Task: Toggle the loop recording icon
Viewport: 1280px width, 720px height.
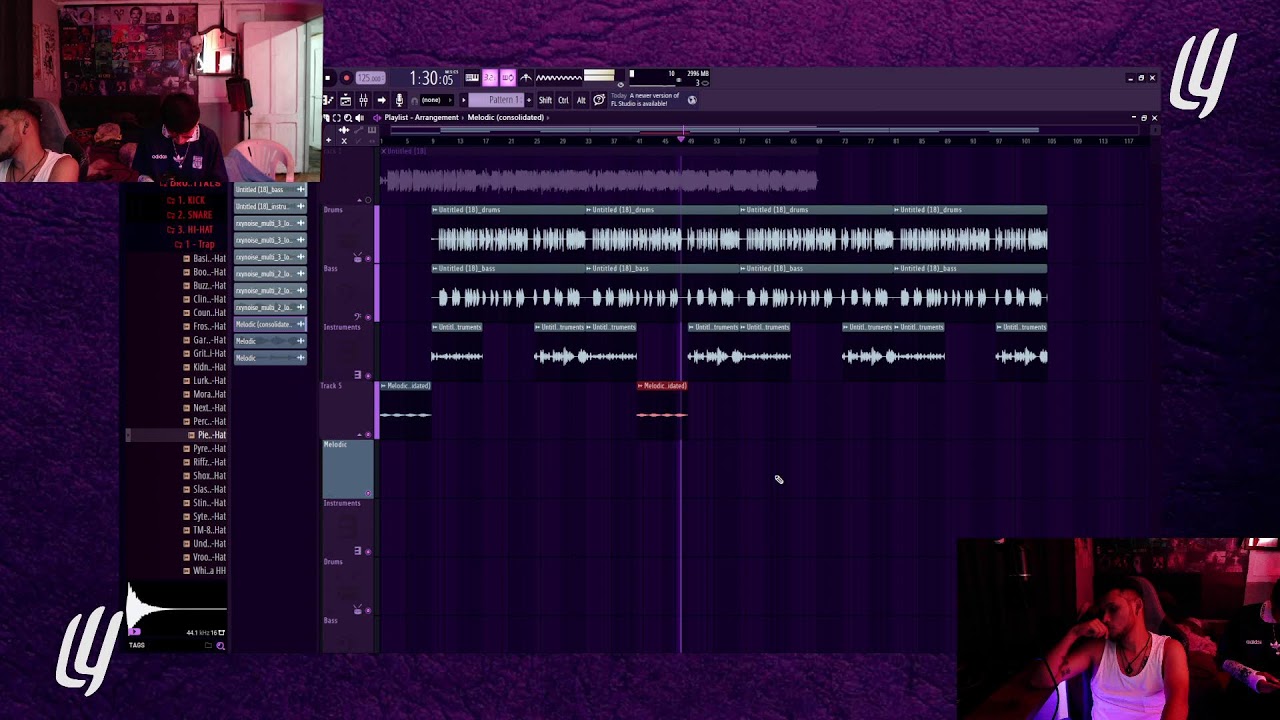Action: point(508,78)
